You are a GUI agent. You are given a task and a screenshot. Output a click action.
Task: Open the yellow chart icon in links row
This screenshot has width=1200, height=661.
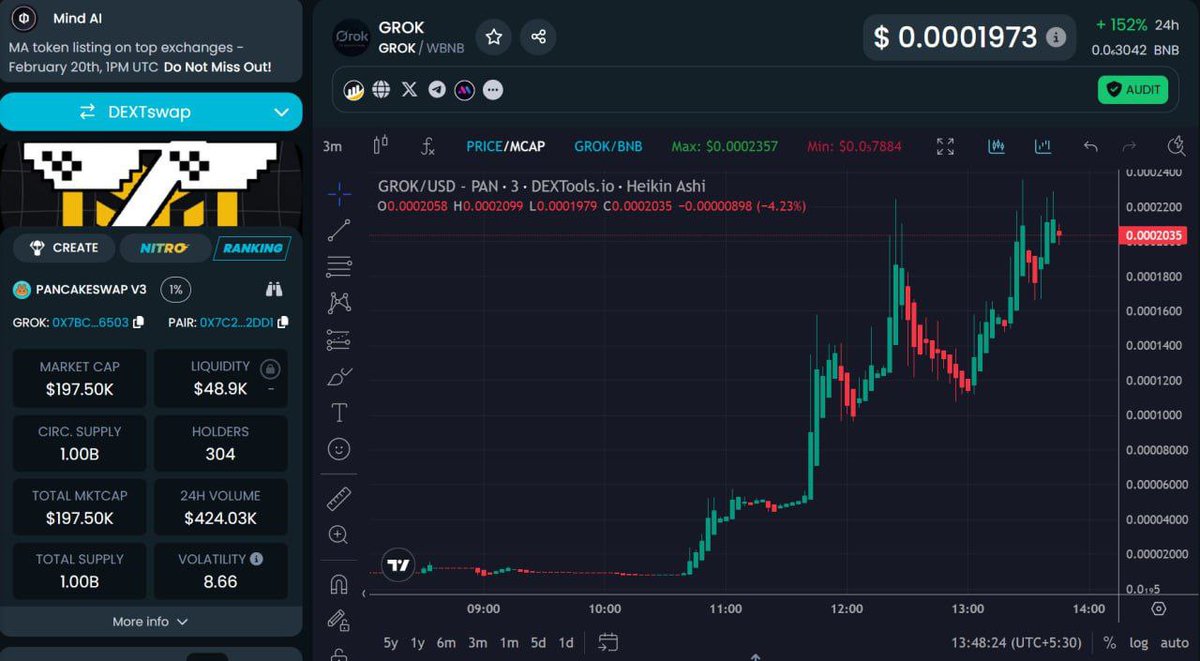pyautogui.click(x=353, y=90)
